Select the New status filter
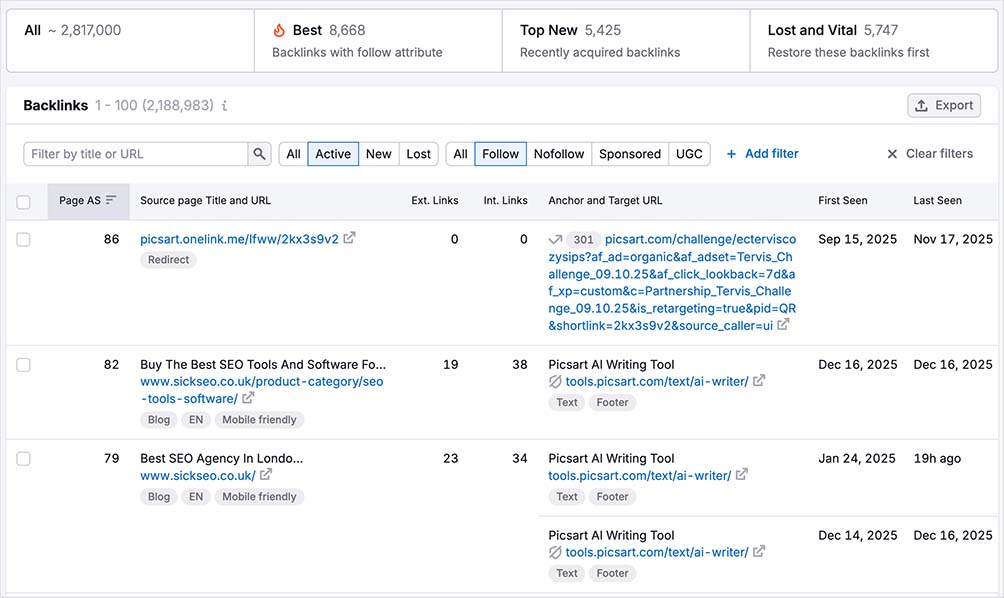The image size is (1004, 598). tap(378, 154)
